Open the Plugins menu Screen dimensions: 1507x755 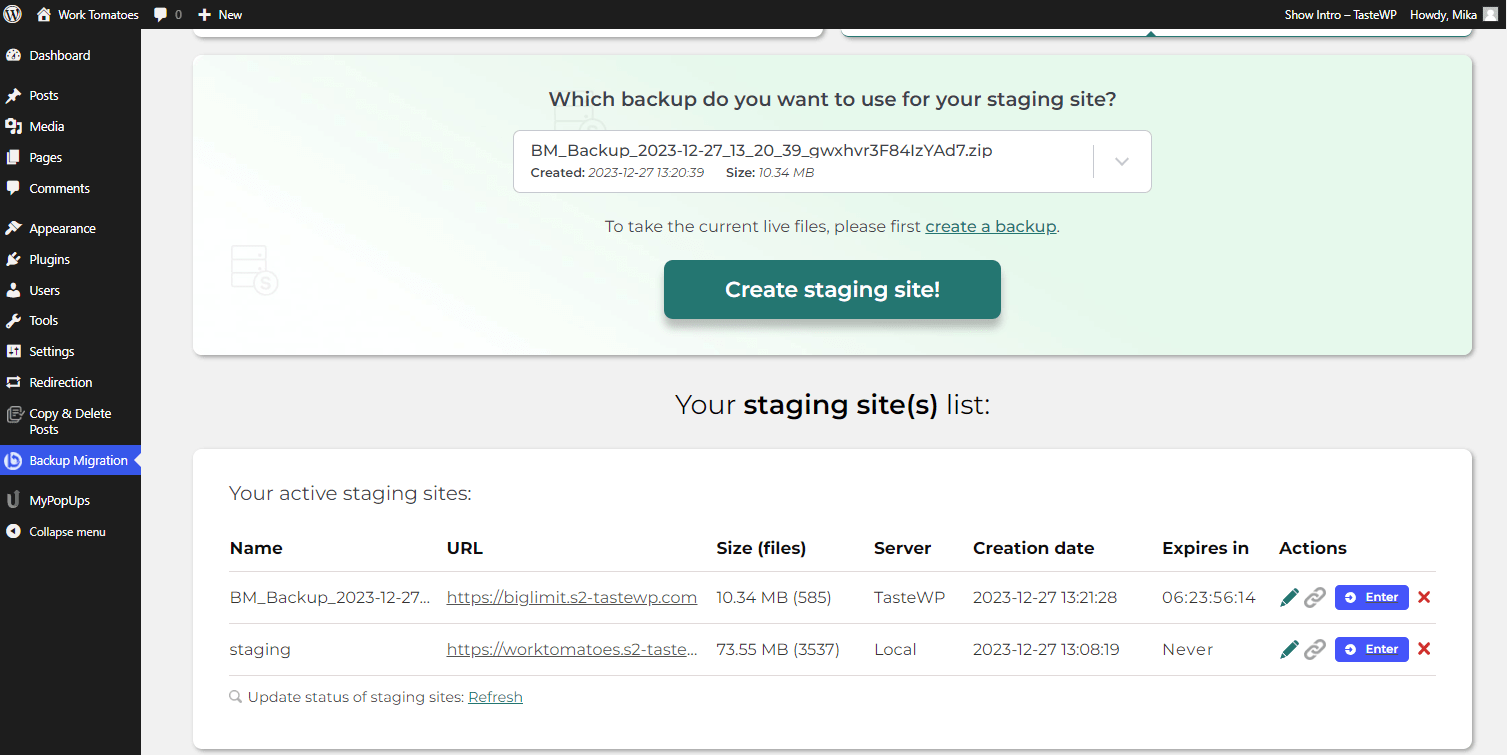pos(70,260)
